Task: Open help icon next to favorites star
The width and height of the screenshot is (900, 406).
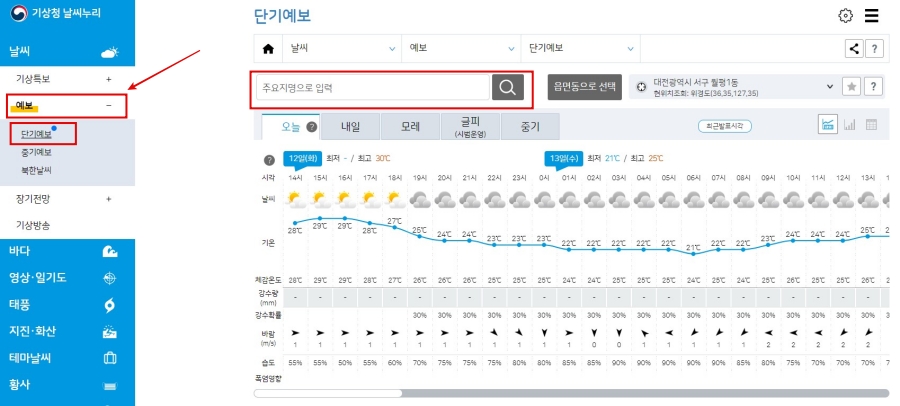Action: pos(873,87)
